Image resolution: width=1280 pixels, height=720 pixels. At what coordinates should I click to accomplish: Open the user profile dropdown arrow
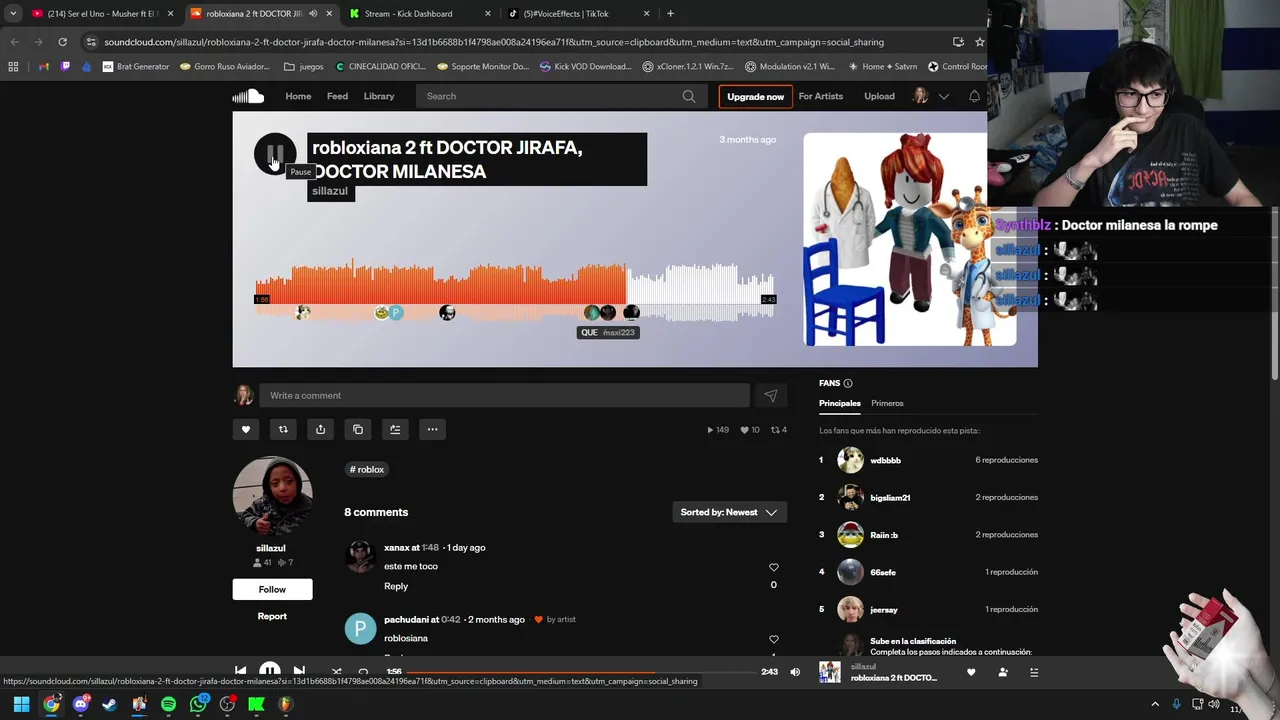(943, 96)
